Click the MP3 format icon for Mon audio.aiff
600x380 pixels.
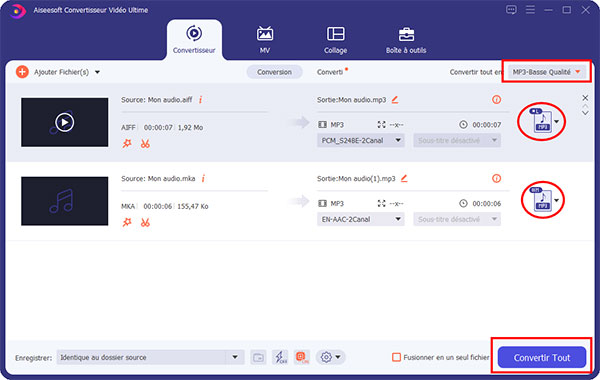pyautogui.click(x=542, y=121)
